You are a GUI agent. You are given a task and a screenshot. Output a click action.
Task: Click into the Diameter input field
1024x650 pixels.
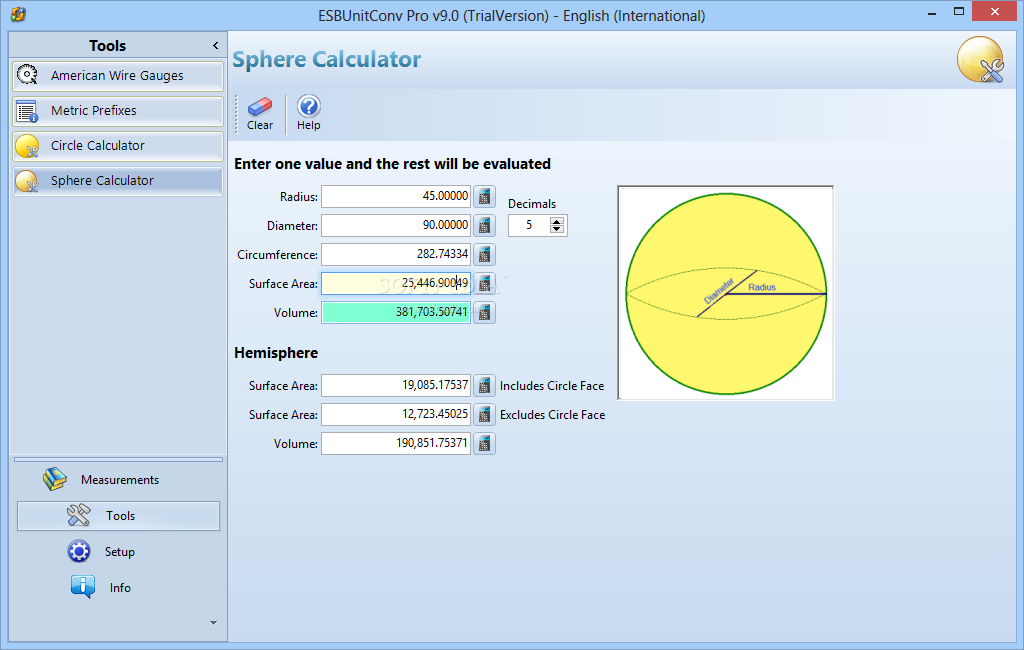[x=396, y=225]
